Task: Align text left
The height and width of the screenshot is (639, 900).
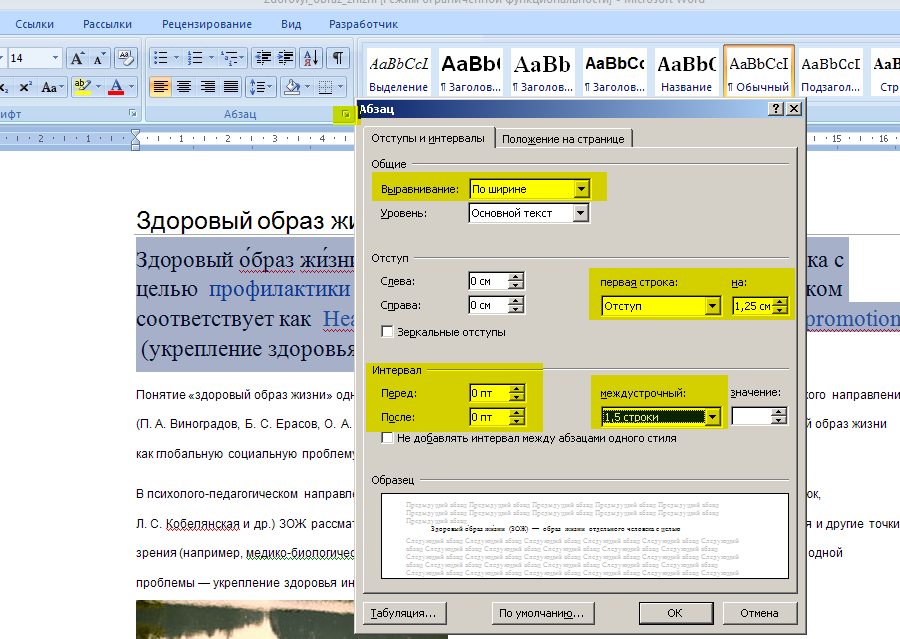Action: [161, 87]
